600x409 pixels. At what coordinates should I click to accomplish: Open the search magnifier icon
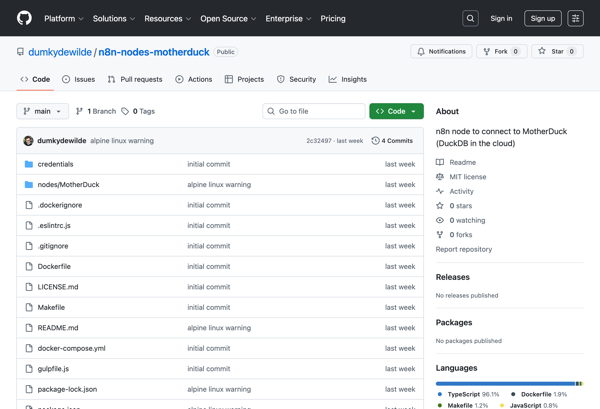(470, 18)
